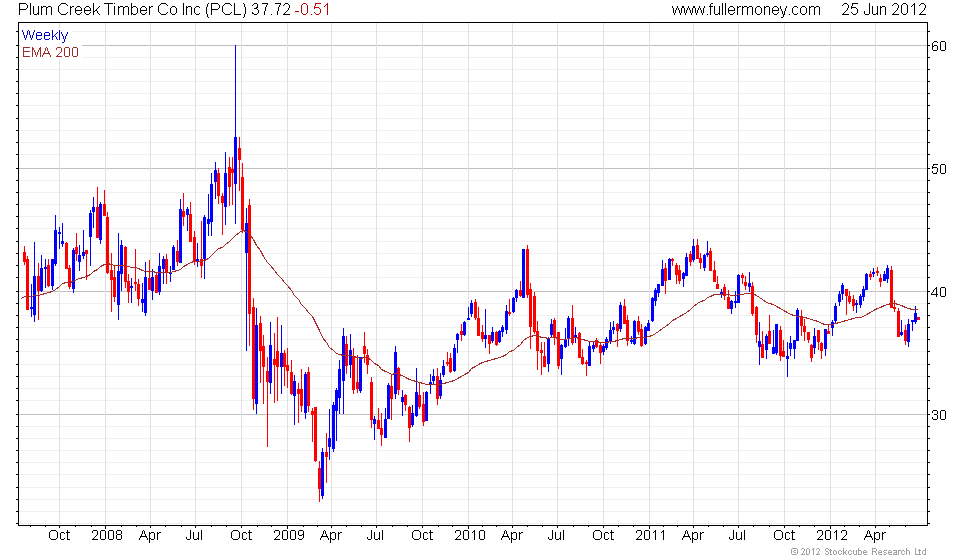Click the Oct label just before 2012
This screenshot has height=560, width=980.
784,535
